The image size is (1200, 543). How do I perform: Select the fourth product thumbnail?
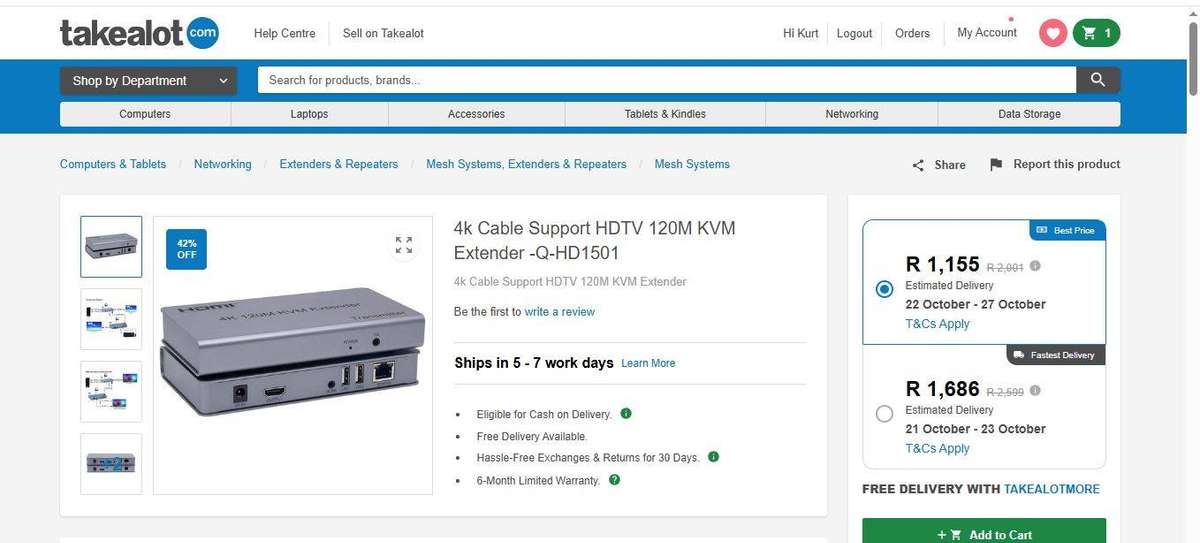point(111,464)
